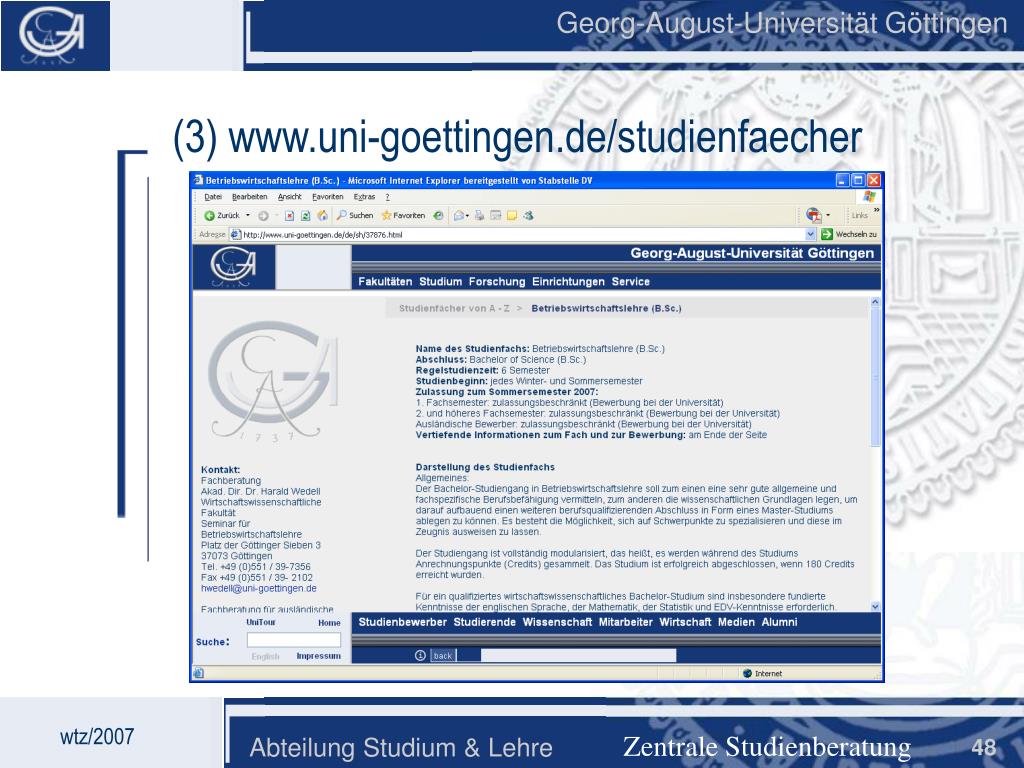
Task: Open the Mail icon dropdown arrow
Action: (468, 216)
